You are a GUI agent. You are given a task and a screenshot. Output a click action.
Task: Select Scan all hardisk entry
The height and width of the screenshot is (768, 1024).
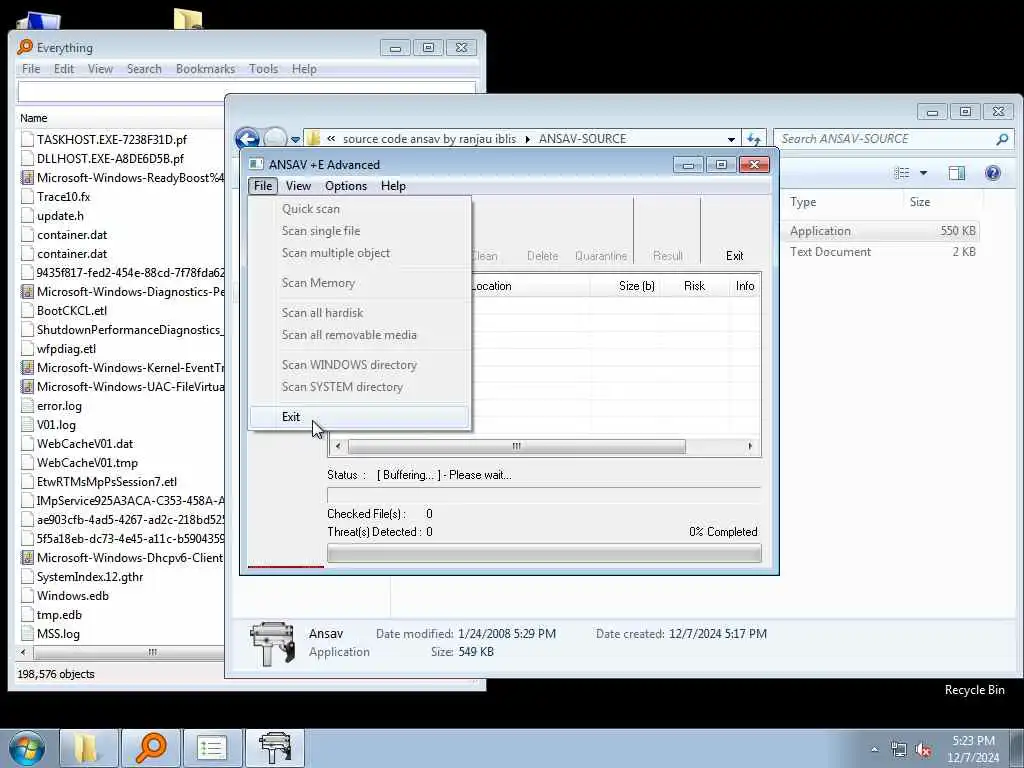(359, 313)
